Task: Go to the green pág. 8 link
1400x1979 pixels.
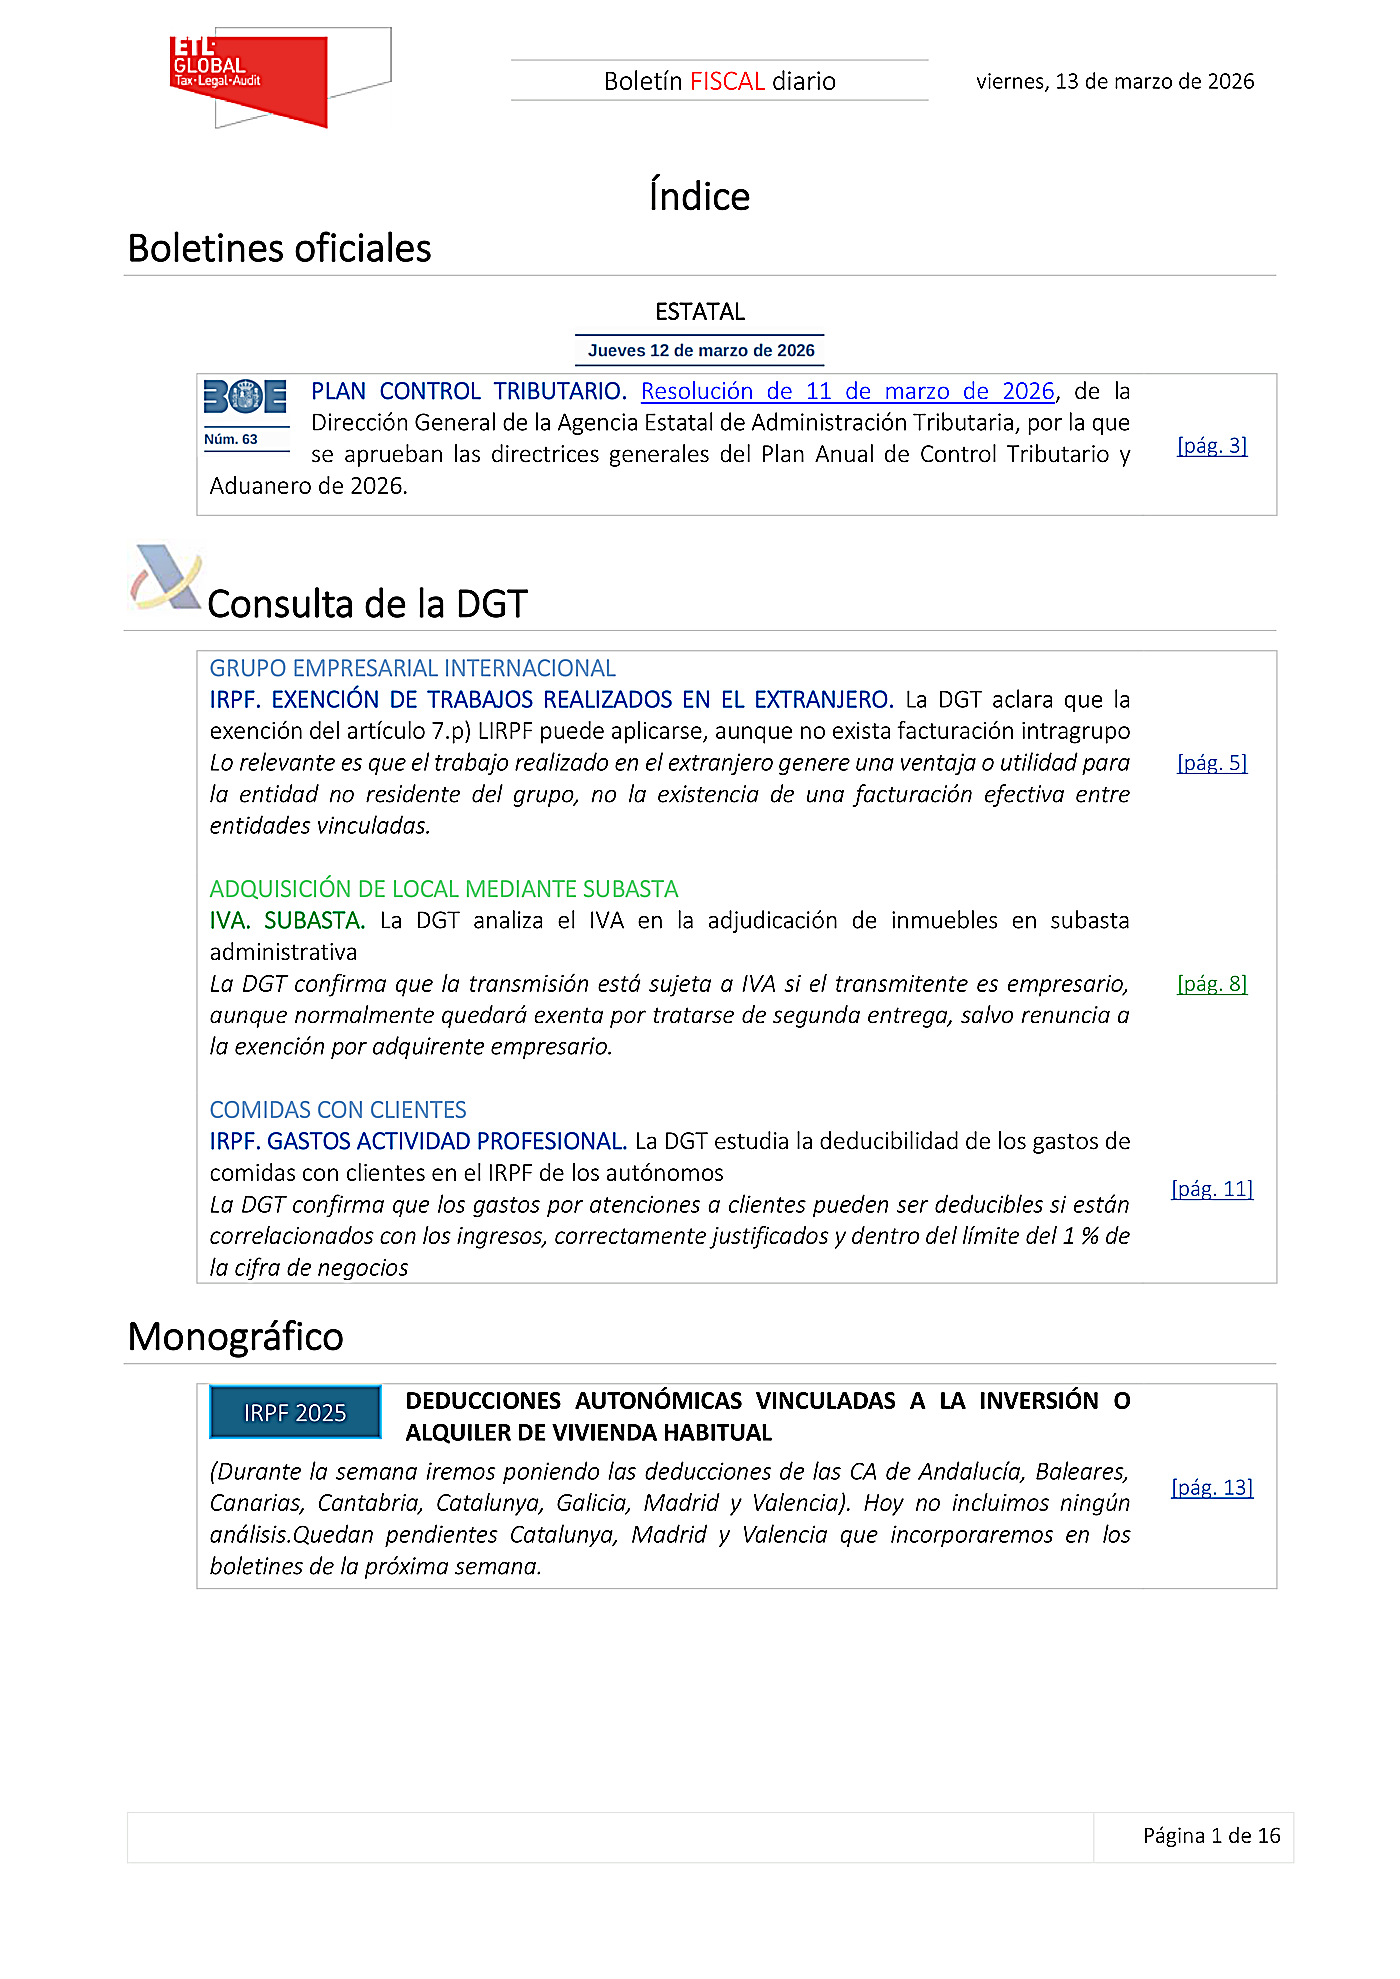Action: tap(1211, 984)
